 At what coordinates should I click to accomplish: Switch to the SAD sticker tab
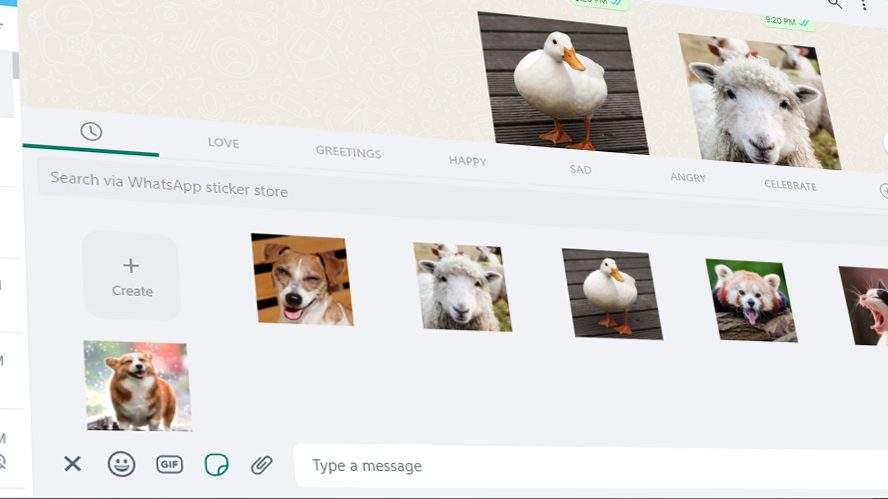[x=580, y=169]
